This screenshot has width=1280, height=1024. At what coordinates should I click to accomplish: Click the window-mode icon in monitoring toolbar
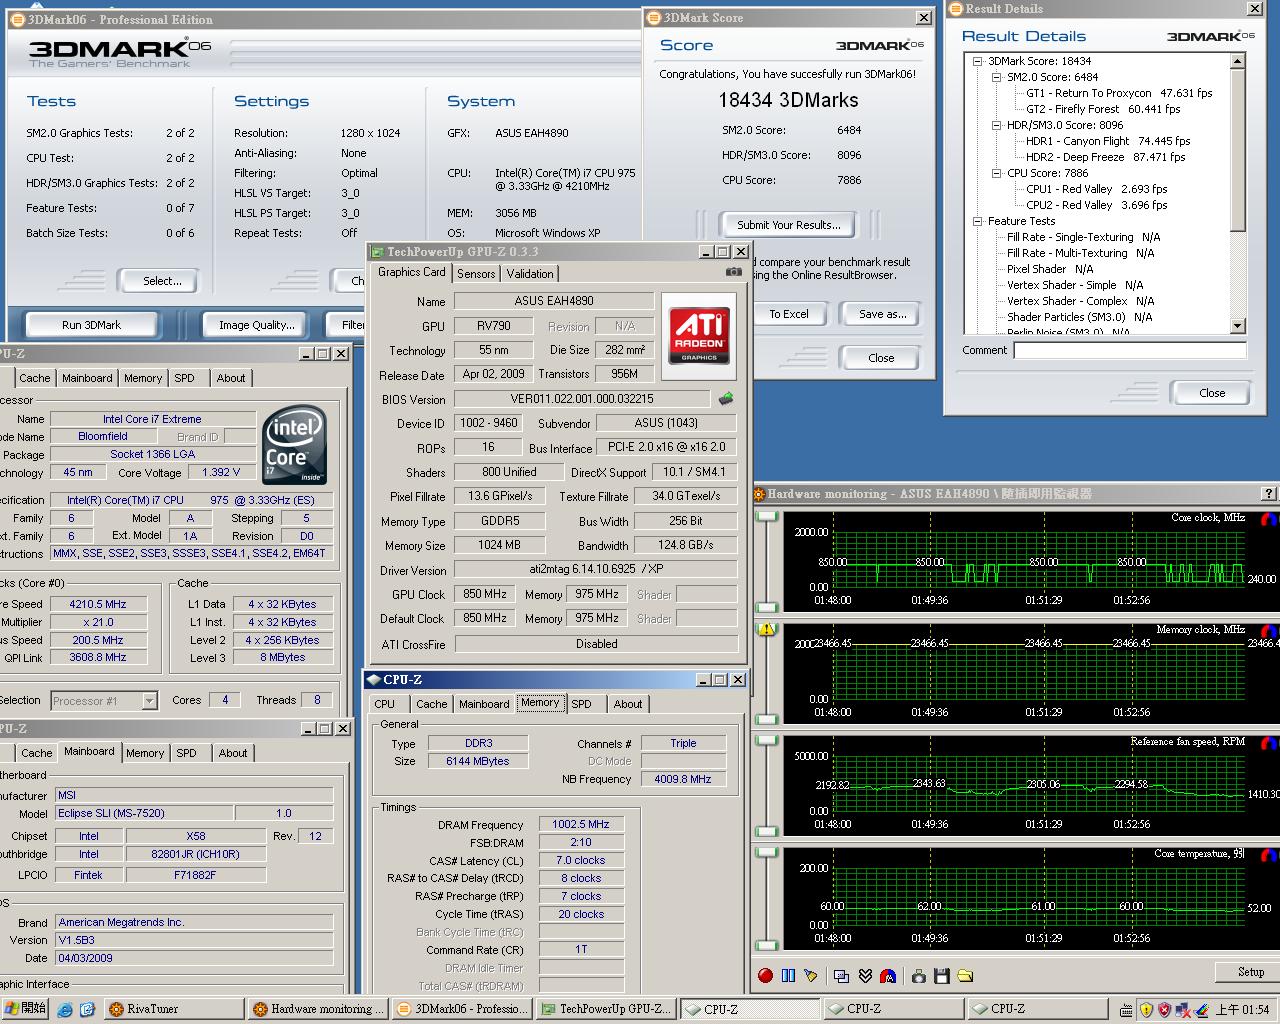tap(841, 976)
